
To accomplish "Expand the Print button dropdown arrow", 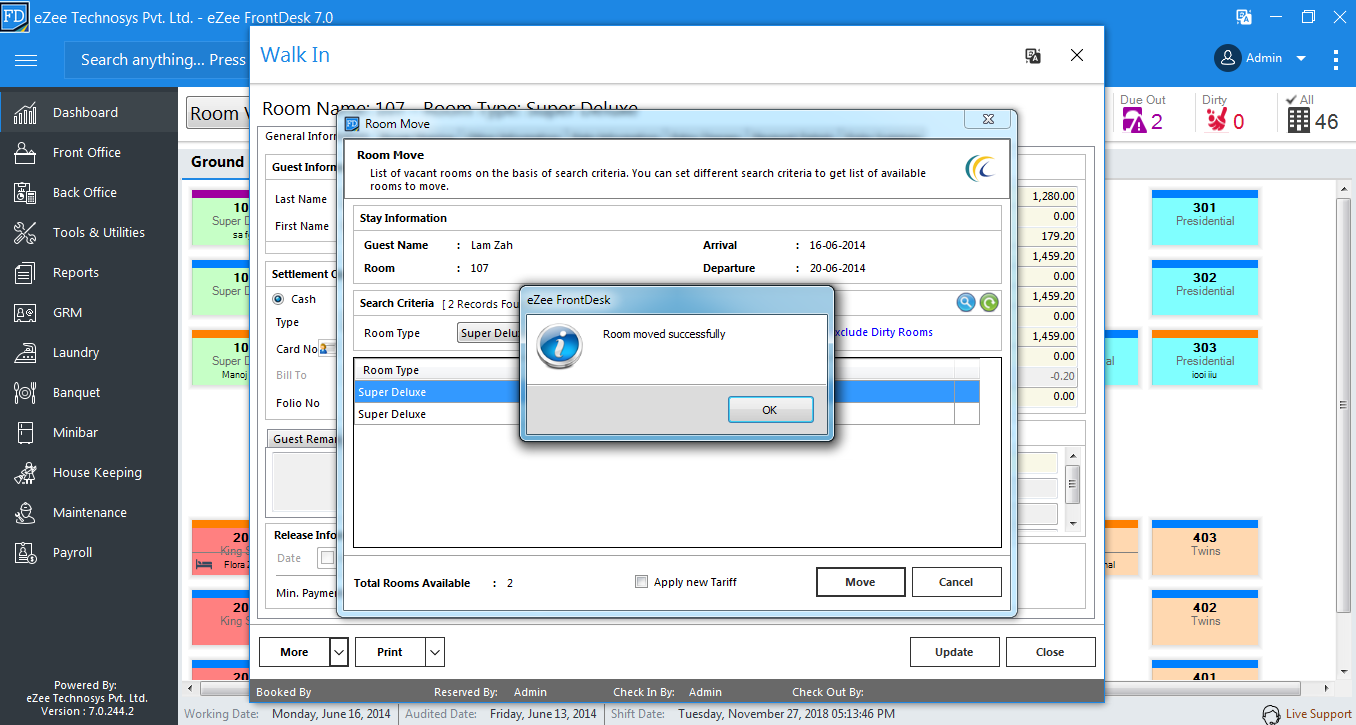I will tap(435, 652).
